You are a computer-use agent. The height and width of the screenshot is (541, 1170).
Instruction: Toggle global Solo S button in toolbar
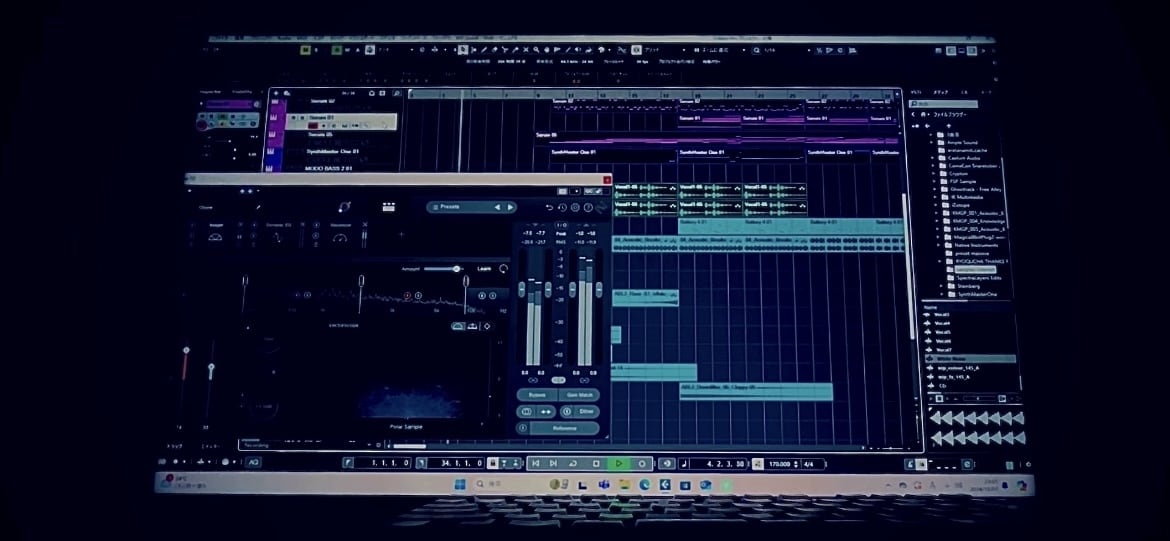click(x=316, y=50)
